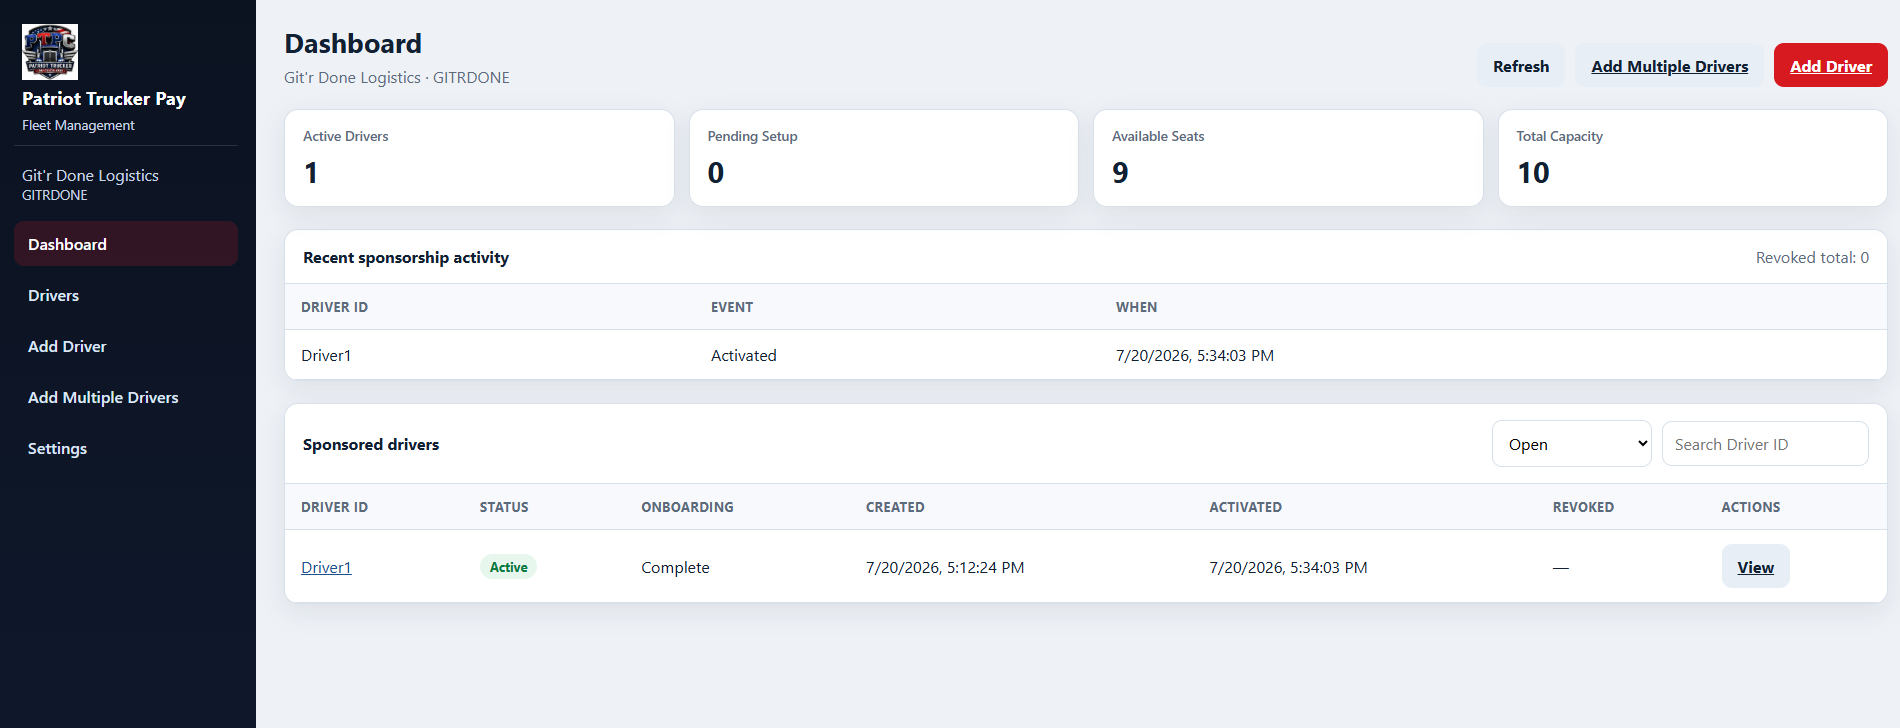Click the ACTIVATED column header

[x=1245, y=507]
